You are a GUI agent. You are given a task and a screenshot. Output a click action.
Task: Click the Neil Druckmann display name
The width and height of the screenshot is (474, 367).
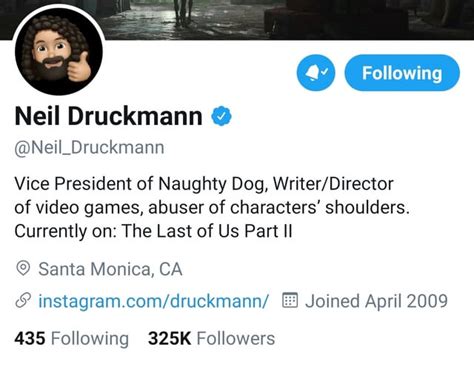[x=109, y=116]
